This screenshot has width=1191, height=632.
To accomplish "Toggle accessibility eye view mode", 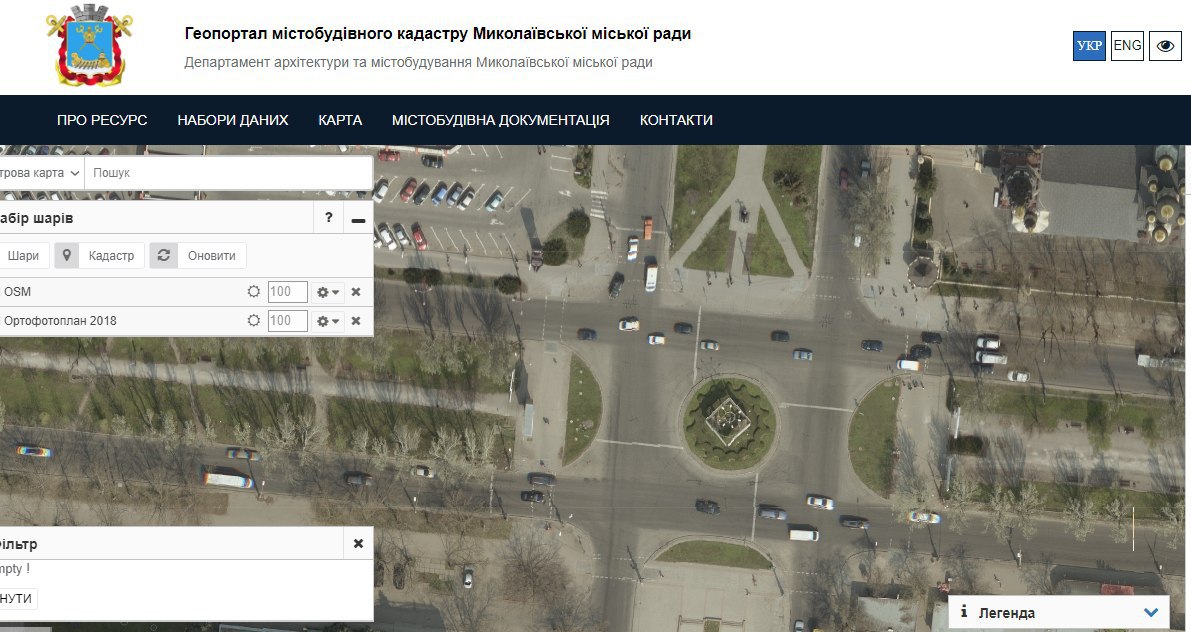I will point(1165,46).
